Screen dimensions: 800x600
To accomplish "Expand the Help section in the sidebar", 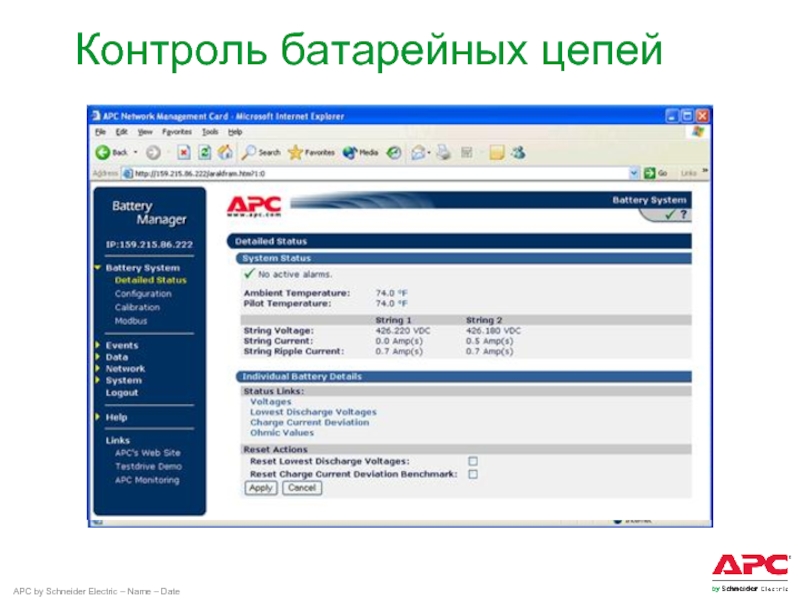I will [x=97, y=417].
